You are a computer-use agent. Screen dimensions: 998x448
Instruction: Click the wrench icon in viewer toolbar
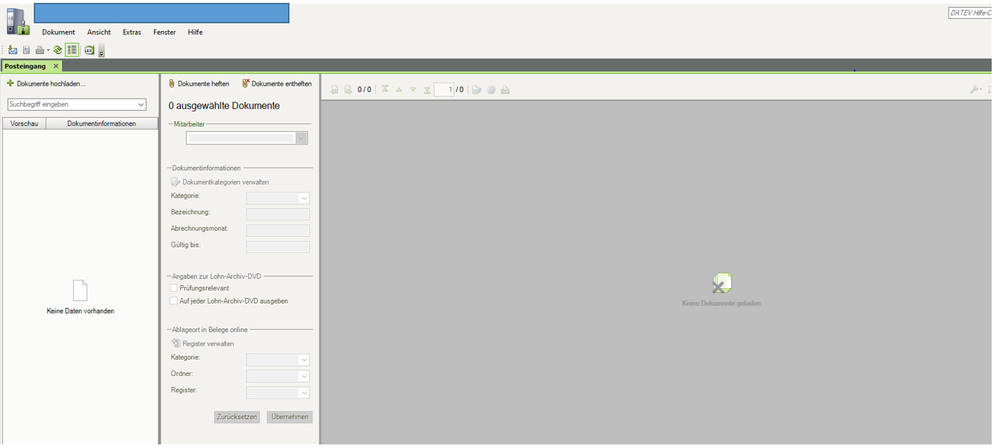(975, 90)
